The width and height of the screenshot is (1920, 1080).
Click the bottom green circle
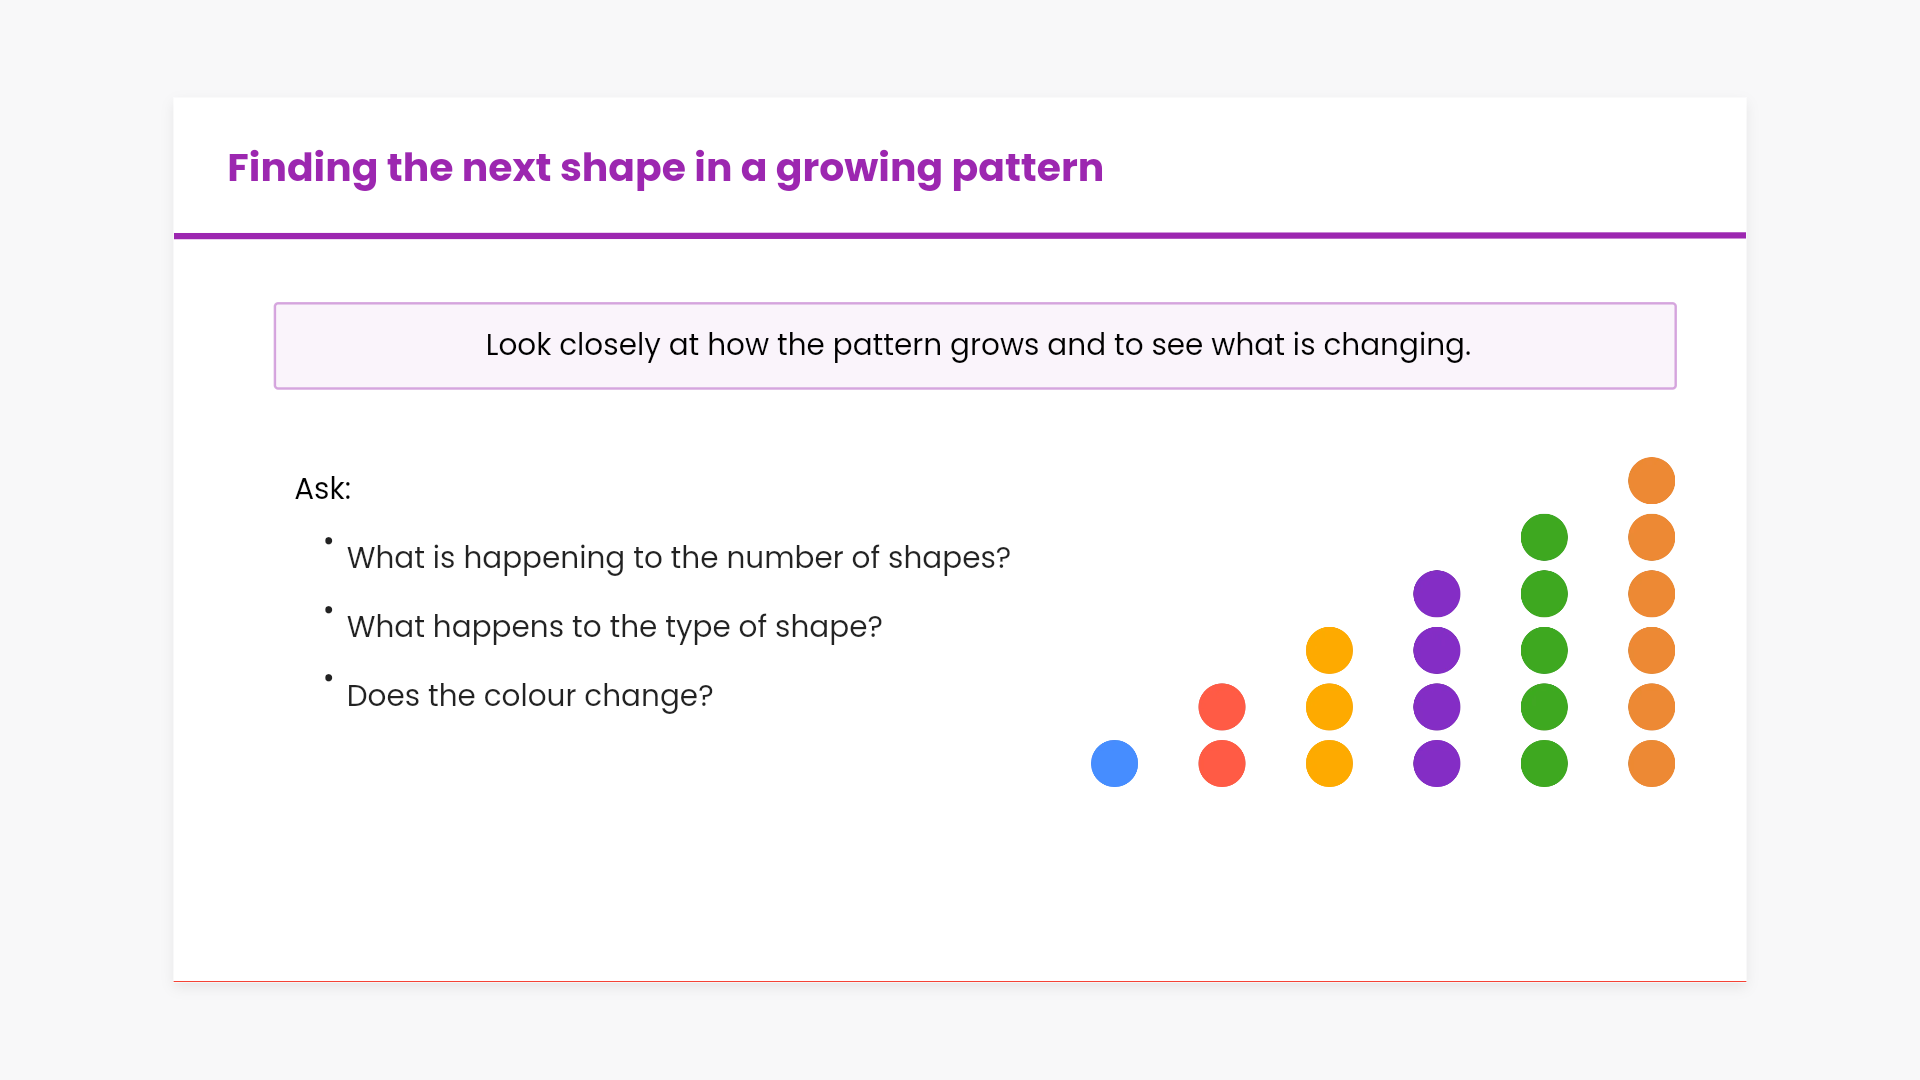pos(1544,764)
